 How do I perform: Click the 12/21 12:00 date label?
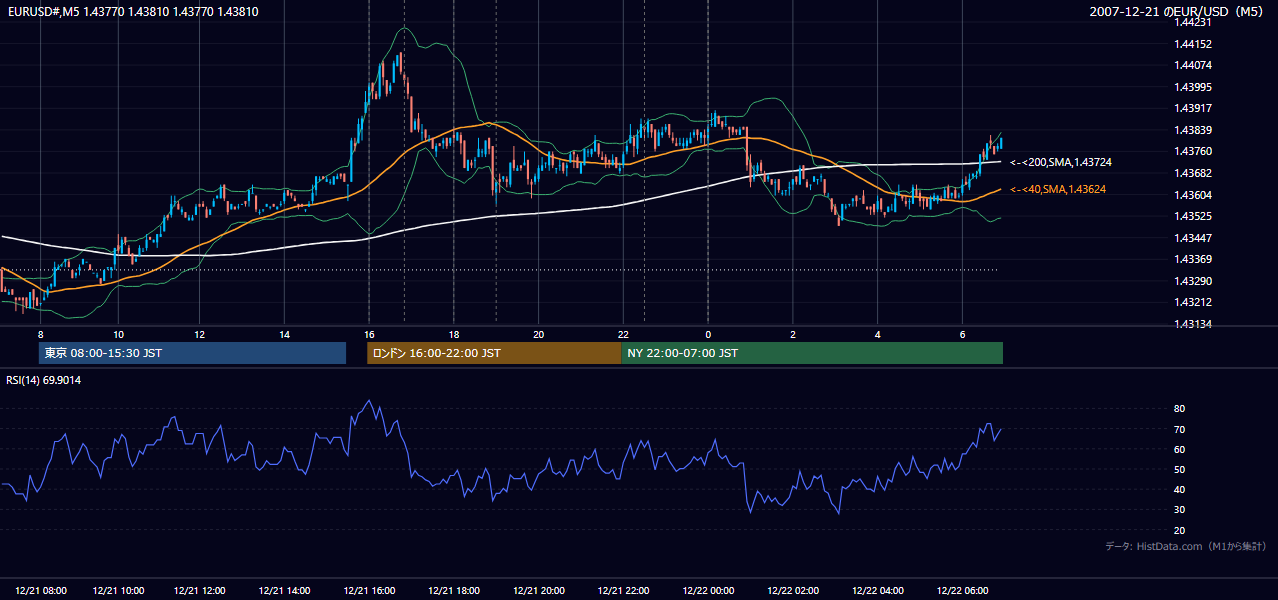[199, 590]
